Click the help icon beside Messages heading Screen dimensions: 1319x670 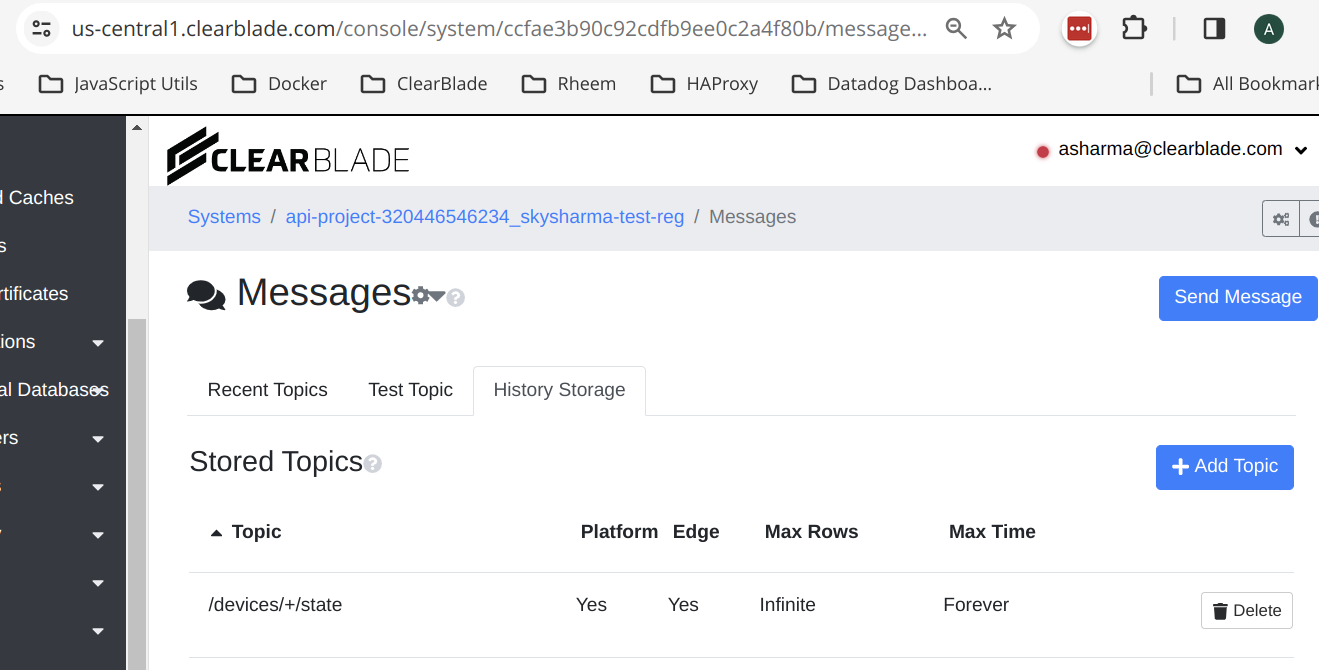coord(456,298)
